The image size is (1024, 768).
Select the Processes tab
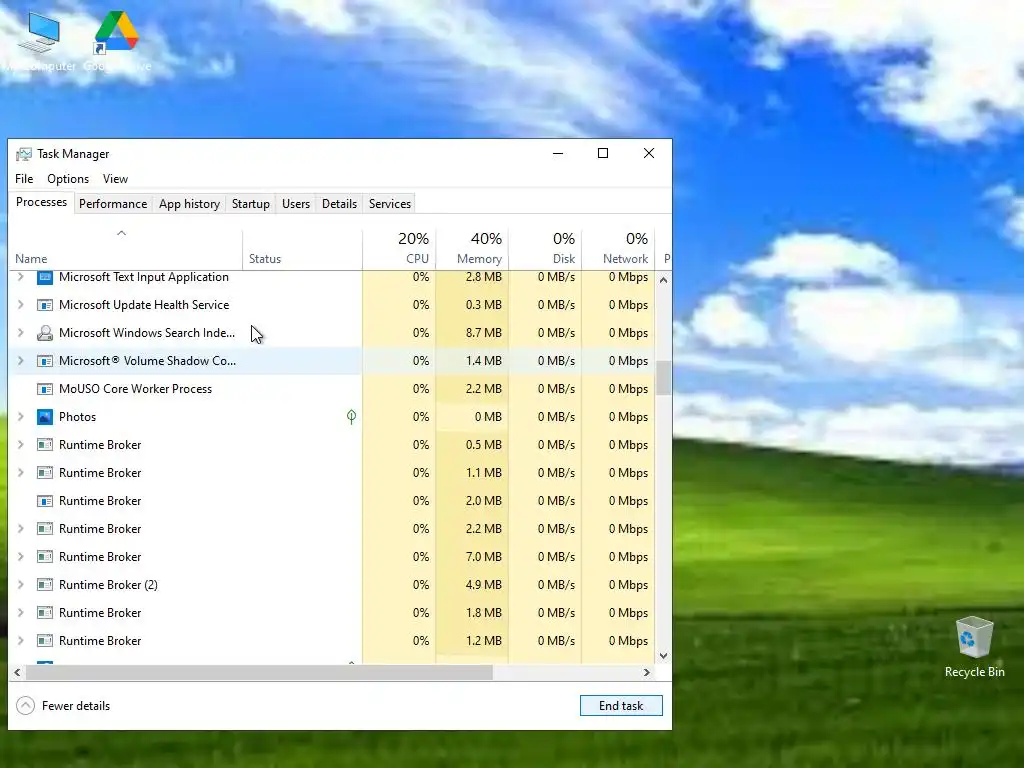pos(41,202)
